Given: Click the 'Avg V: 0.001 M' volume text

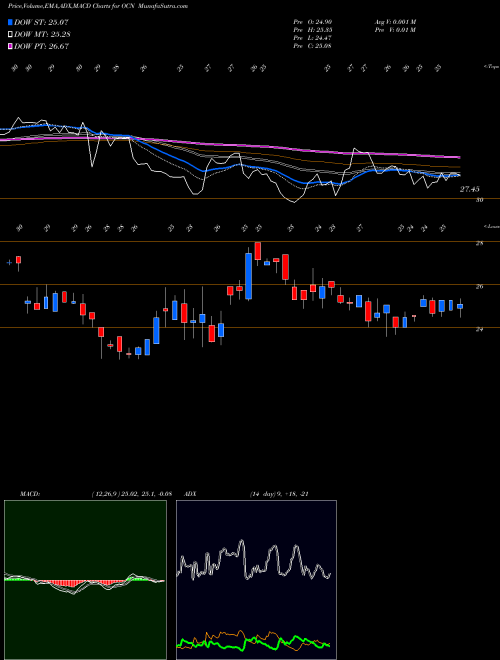Looking at the screenshot, I should click(395, 22).
